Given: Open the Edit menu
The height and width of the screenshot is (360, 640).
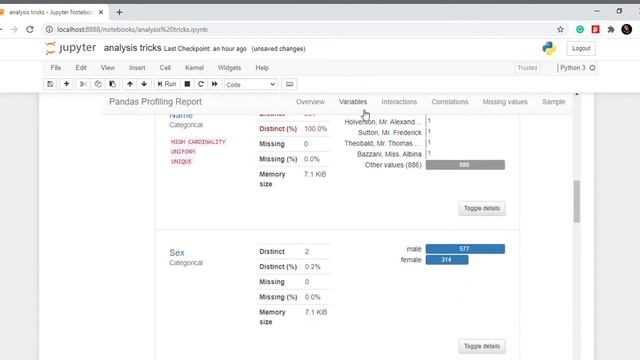Looking at the screenshot, I should (x=81, y=68).
